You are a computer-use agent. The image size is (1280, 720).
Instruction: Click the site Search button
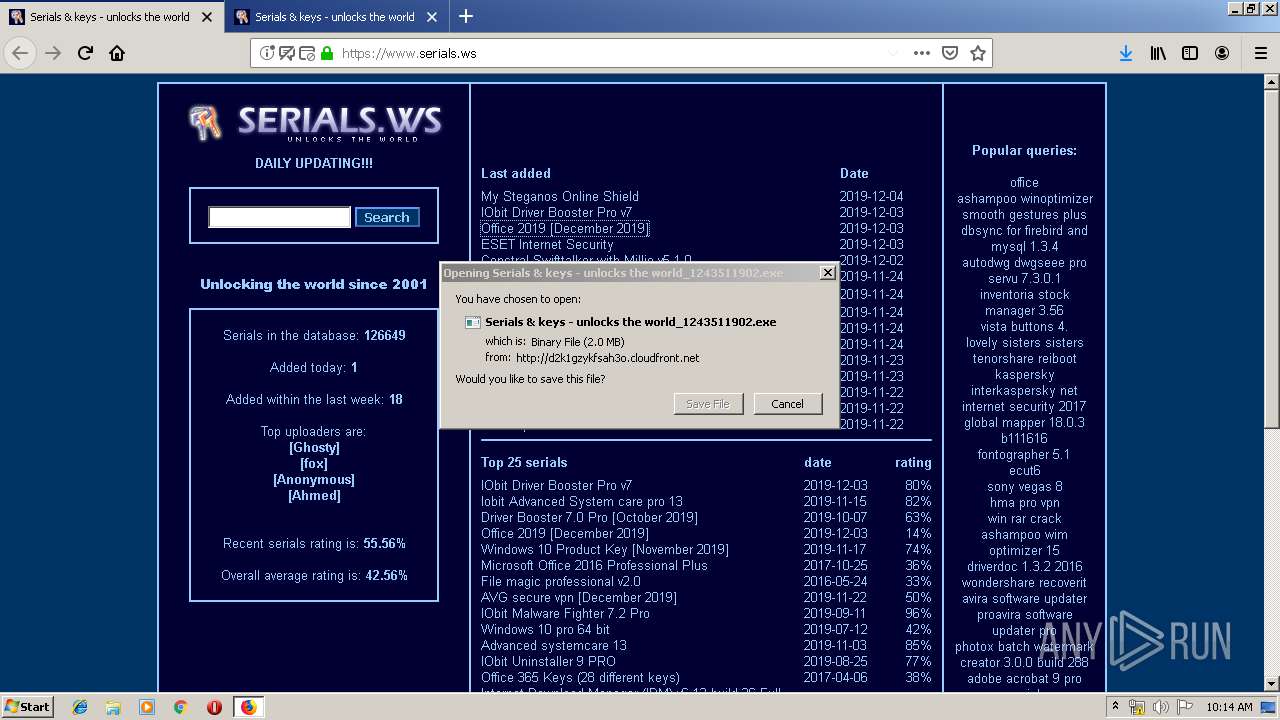click(x=387, y=217)
